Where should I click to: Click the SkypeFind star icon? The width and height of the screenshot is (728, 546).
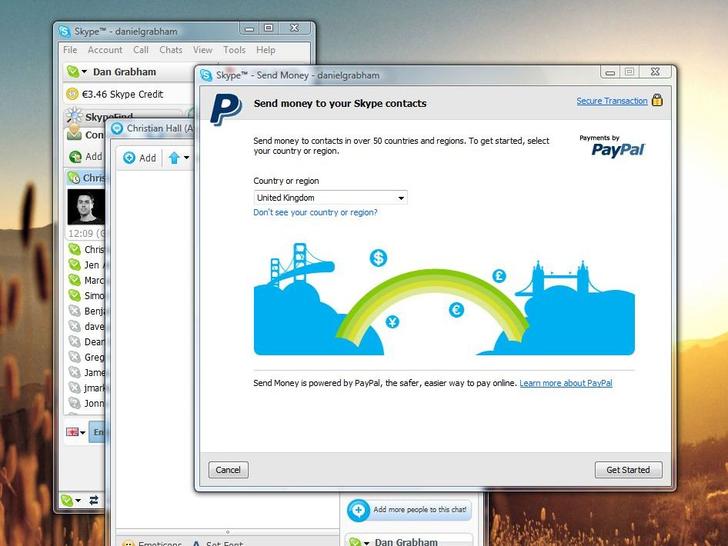click(x=73, y=115)
